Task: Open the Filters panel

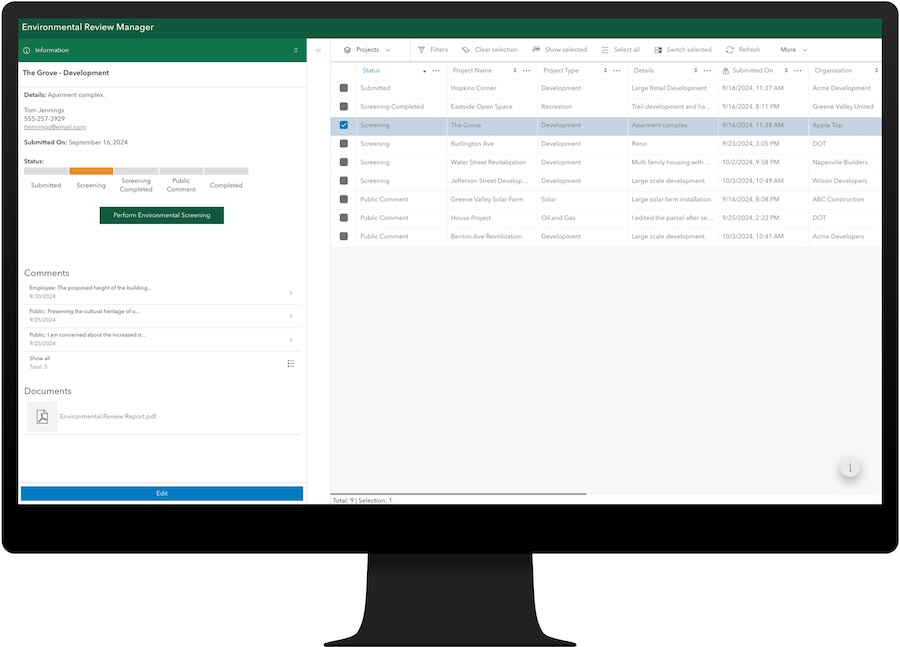Action: (x=434, y=49)
